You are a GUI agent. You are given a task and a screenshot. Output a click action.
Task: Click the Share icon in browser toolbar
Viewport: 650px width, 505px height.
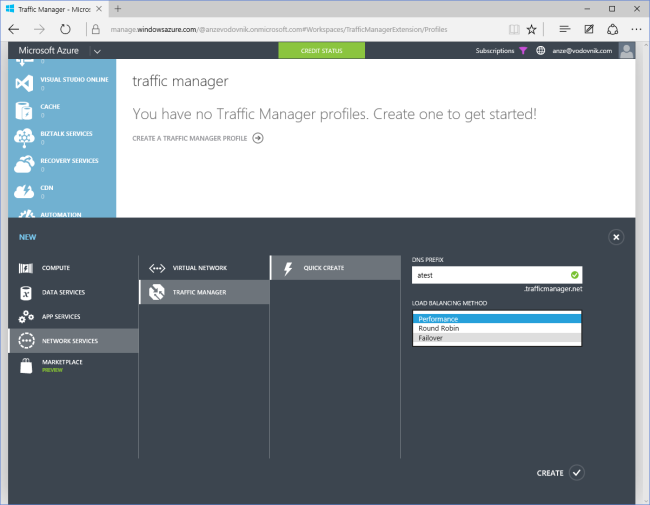coord(613,29)
